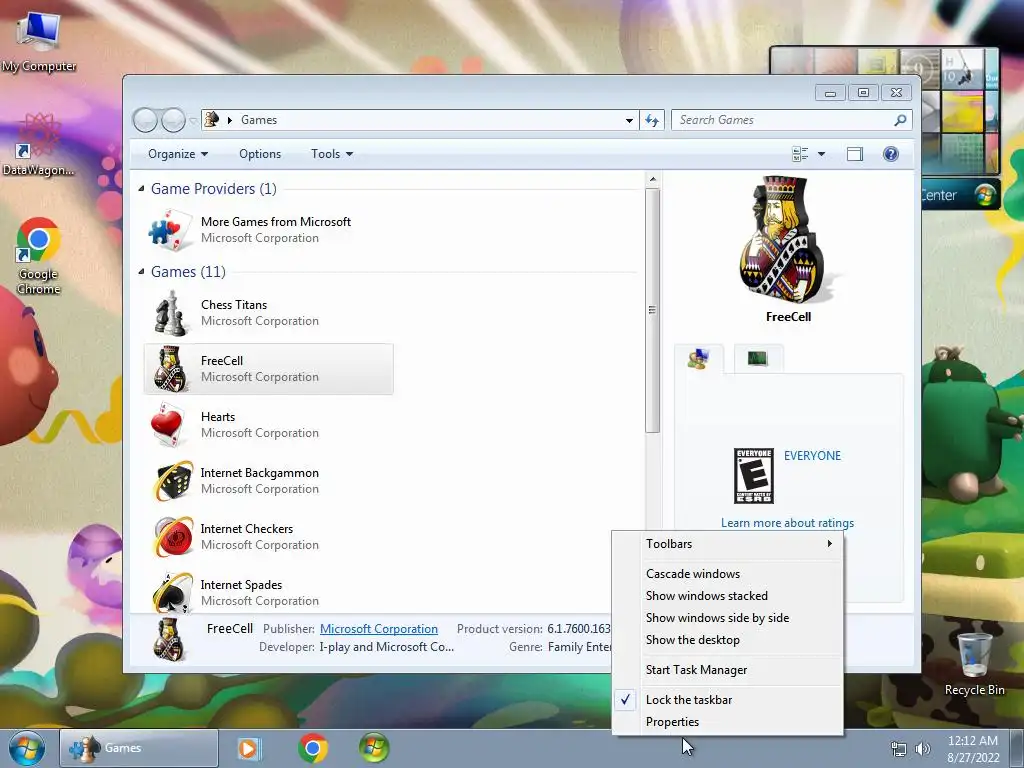Click Games in the address bar

(259, 120)
